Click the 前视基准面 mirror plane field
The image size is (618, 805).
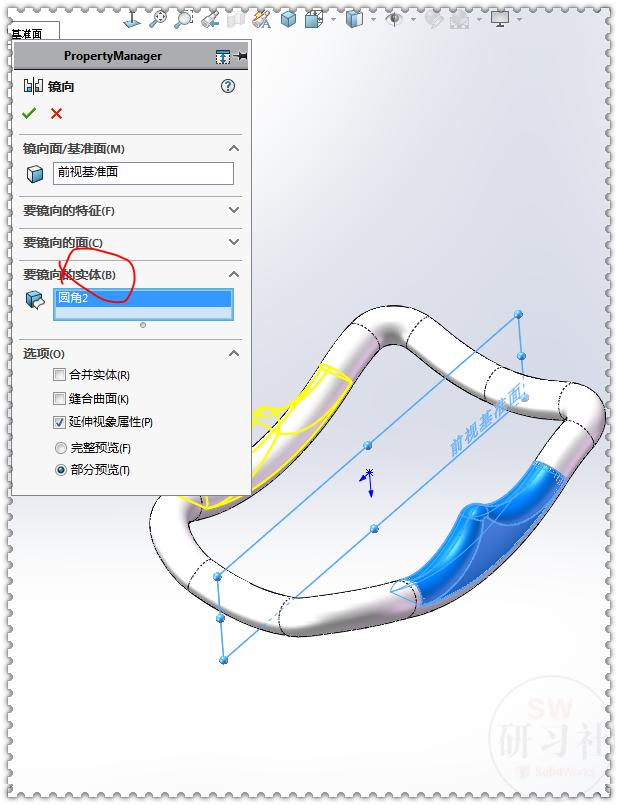[x=143, y=173]
